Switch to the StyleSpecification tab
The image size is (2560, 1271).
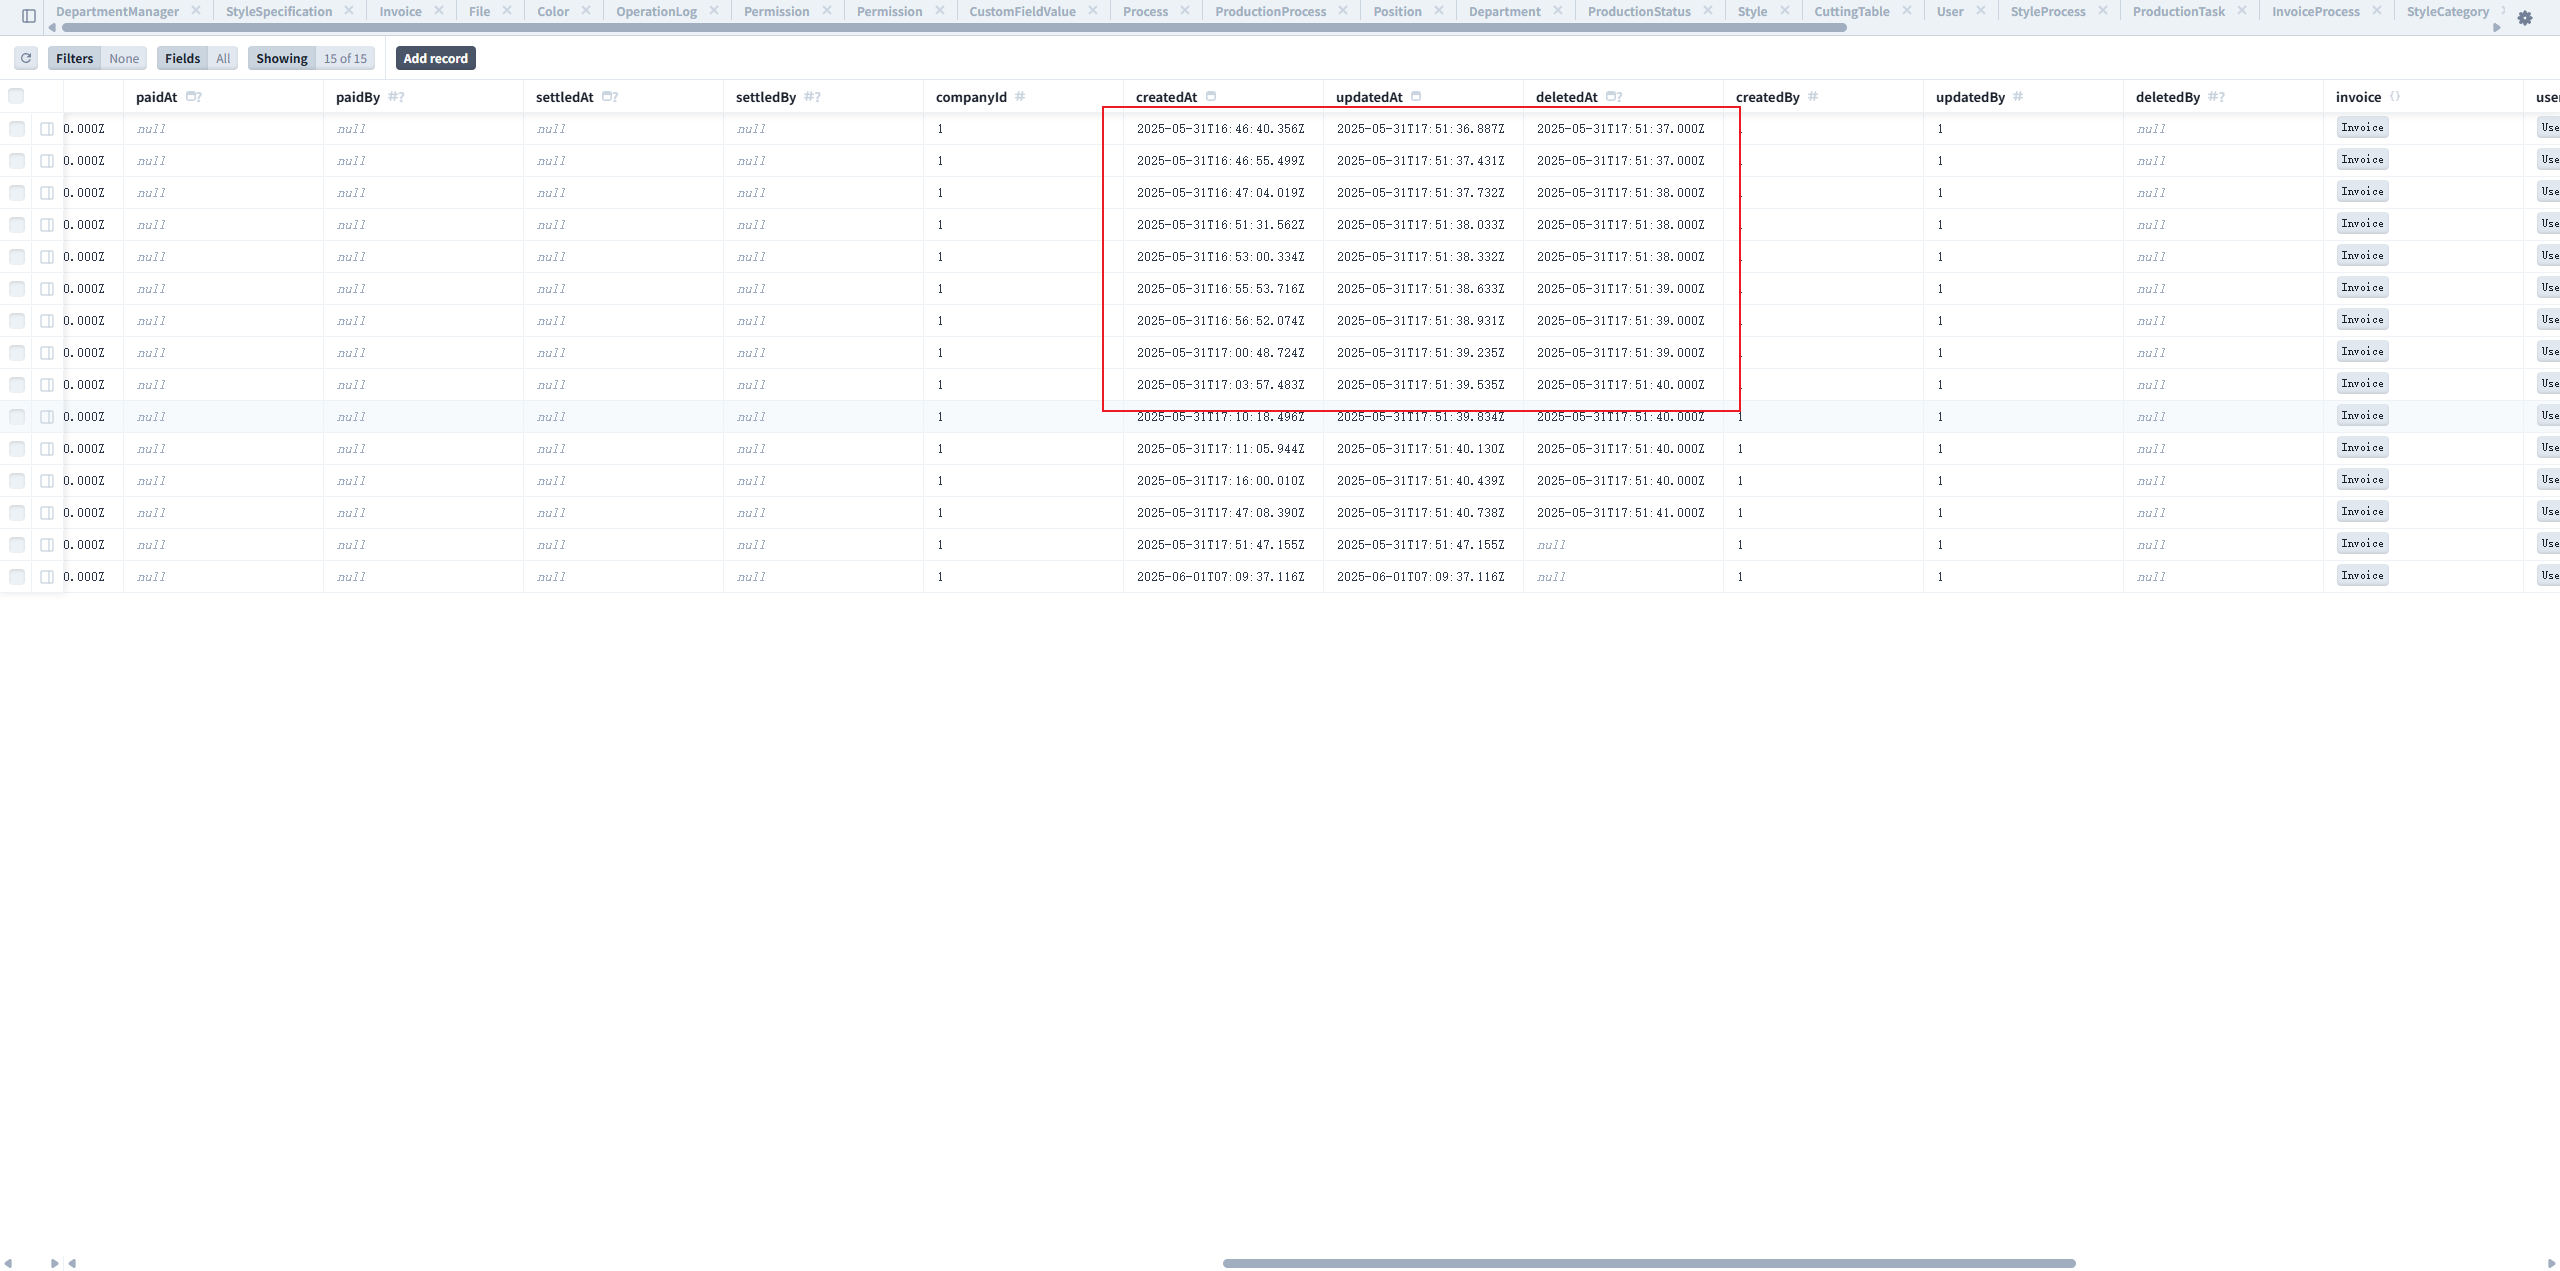(278, 11)
